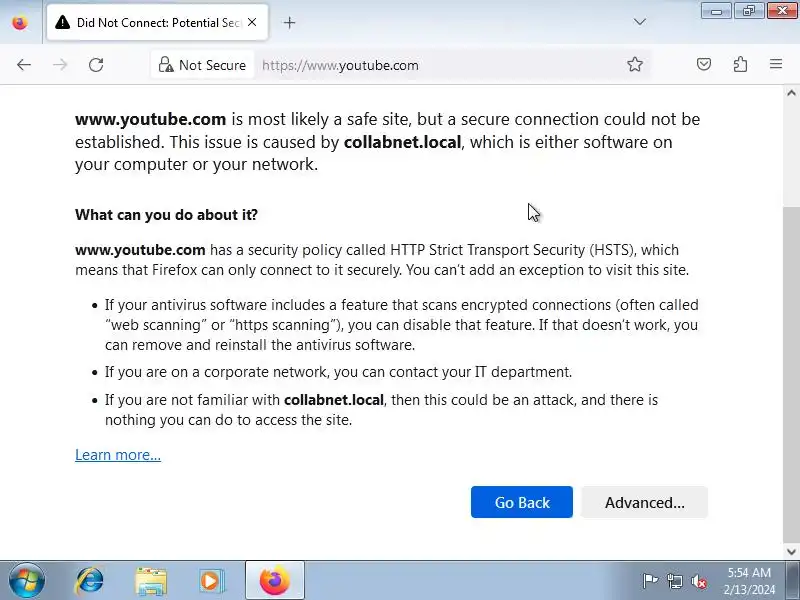The width and height of the screenshot is (800, 600).
Task: Reload the page with the refresh icon
Action: pyautogui.click(x=96, y=65)
